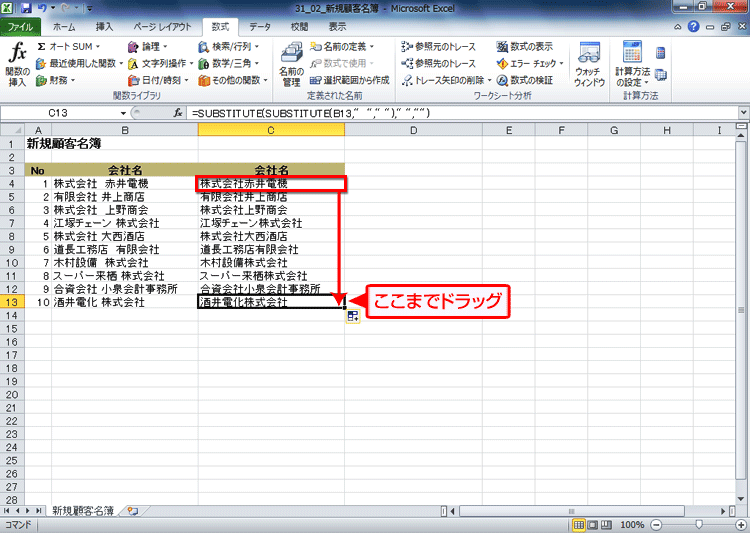This screenshot has height=533, width=750.
Task: Click the Calculate Sheet icon
Action: tap(661, 75)
